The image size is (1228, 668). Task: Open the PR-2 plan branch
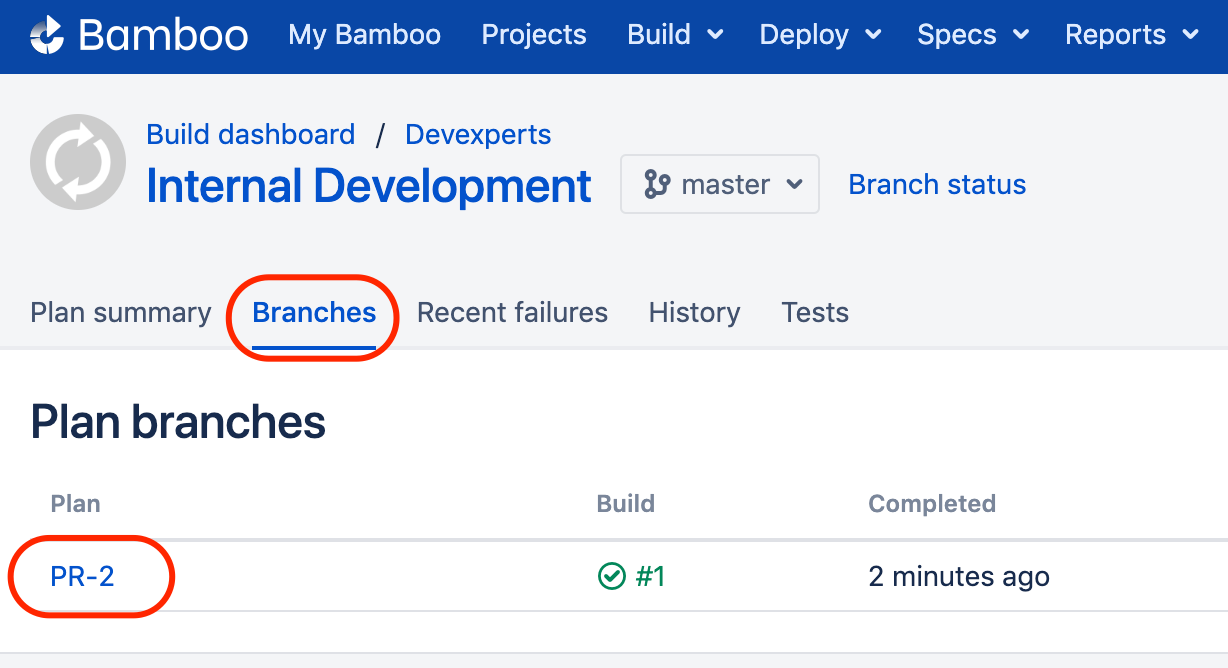pos(82,576)
